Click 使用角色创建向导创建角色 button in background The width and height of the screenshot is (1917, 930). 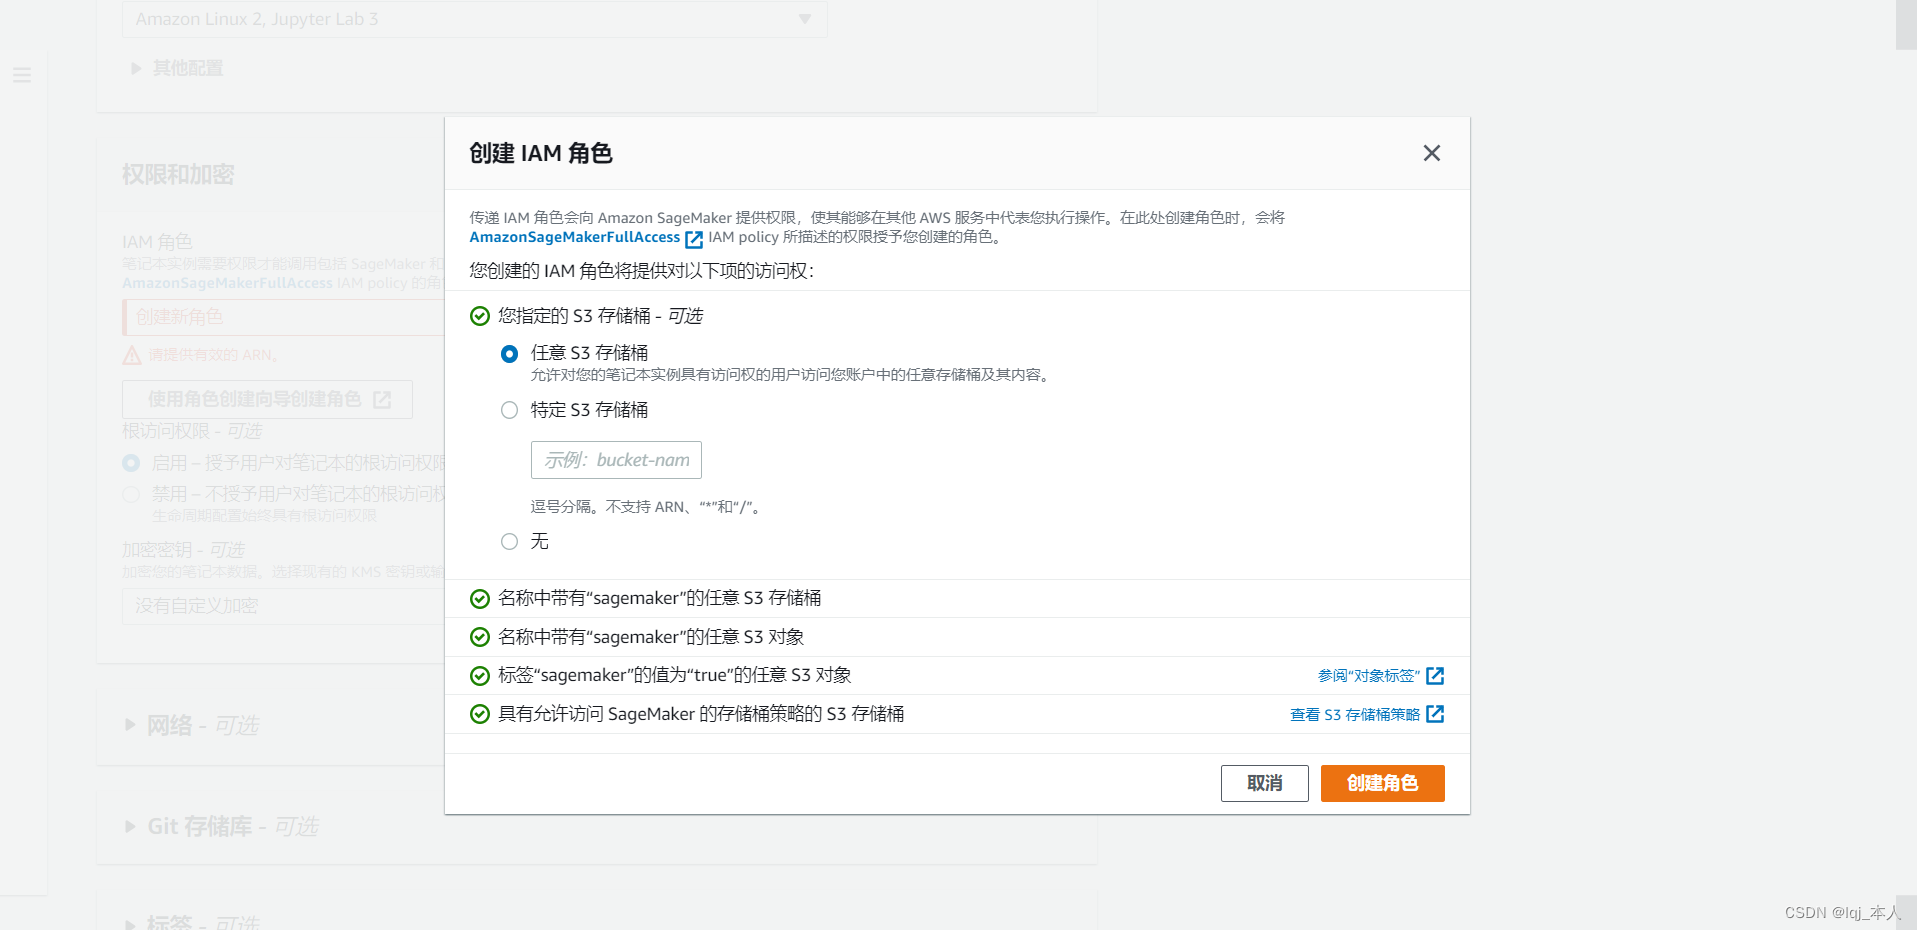pyautogui.click(x=267, y=399)
